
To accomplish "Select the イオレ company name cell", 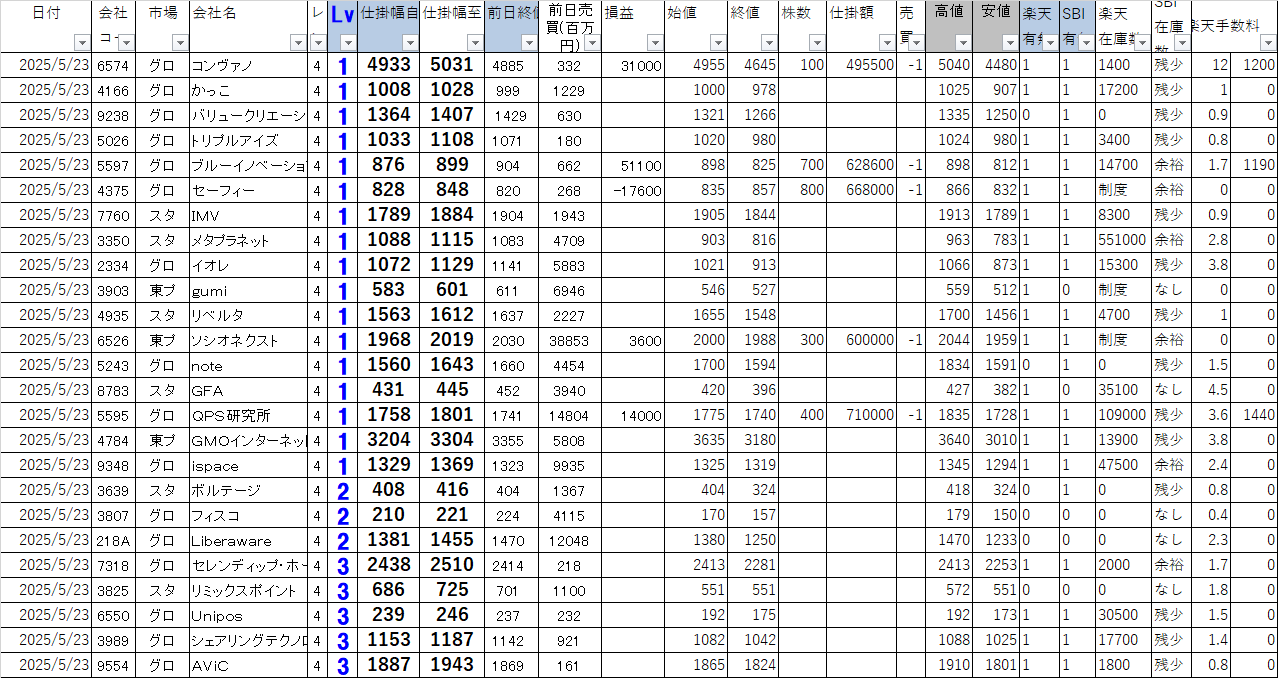I will [248, 265].
